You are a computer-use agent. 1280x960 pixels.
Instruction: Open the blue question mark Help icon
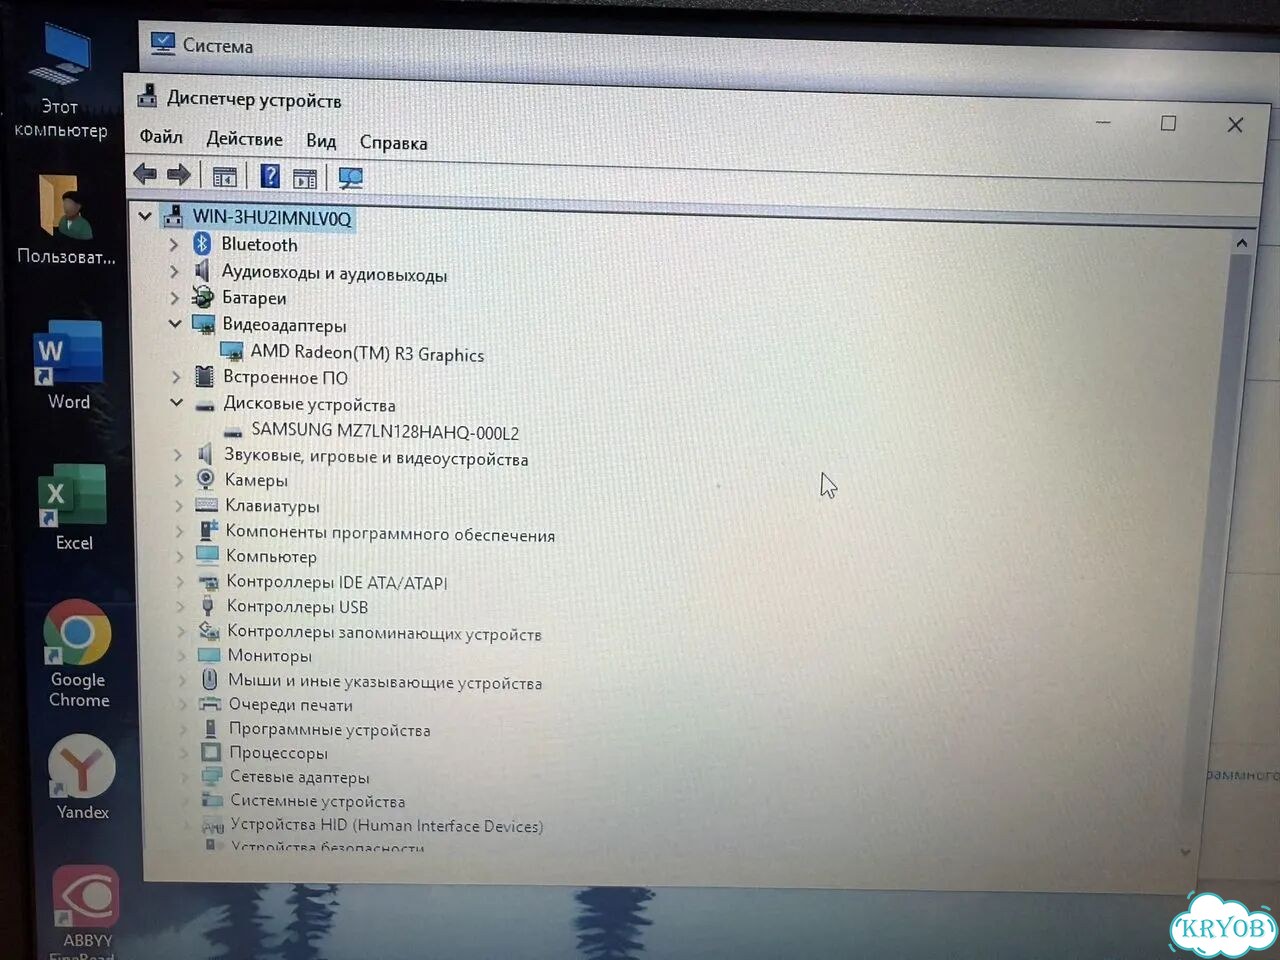270,177
